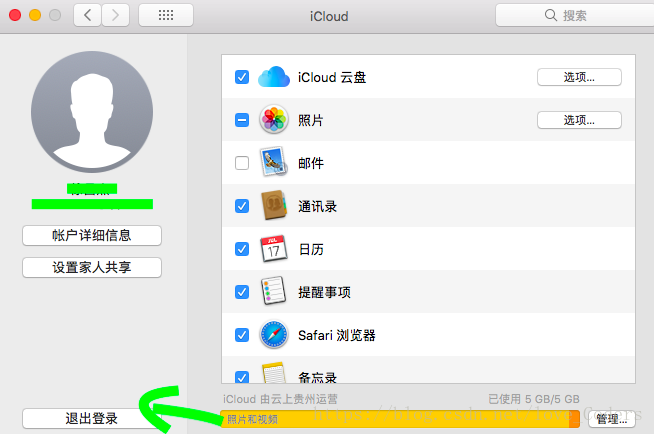Screen dimensions: 654x434
Task: Click iCloud 由云上贵州运营 text
Action: [280, 399]
